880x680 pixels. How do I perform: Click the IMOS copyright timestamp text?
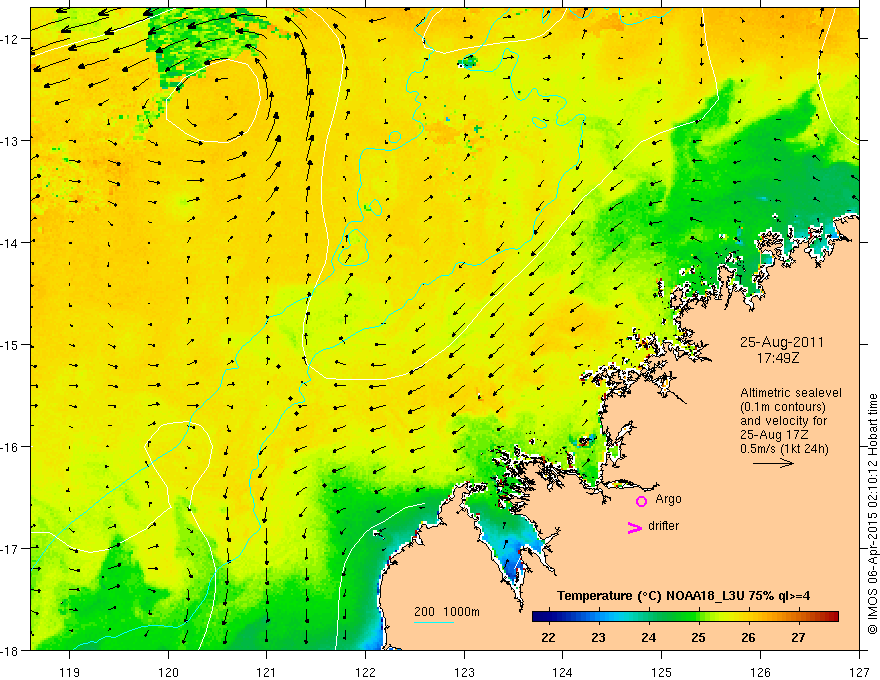[873, 514]
